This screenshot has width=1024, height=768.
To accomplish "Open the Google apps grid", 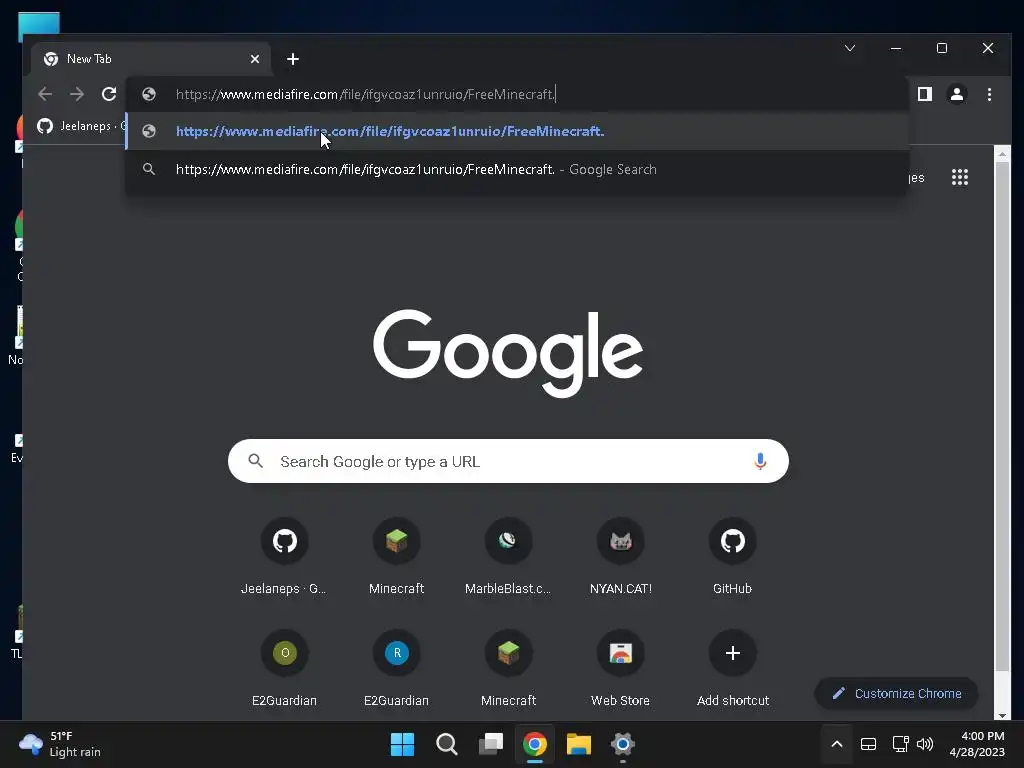I will 959,177.
